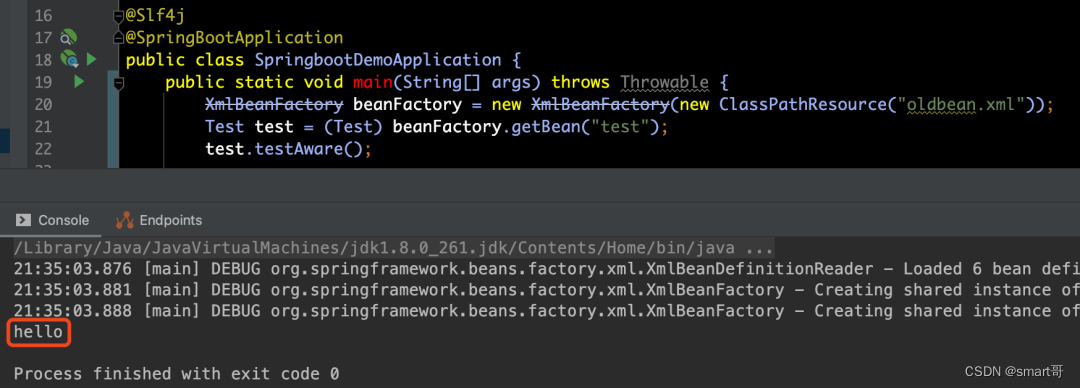Click the hello output line in the console
Screen dimensions: 1080x388
39,333
